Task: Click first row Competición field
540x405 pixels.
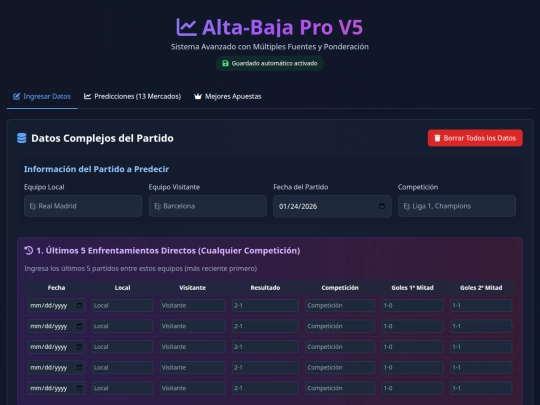Action: (x=340, y=305)
